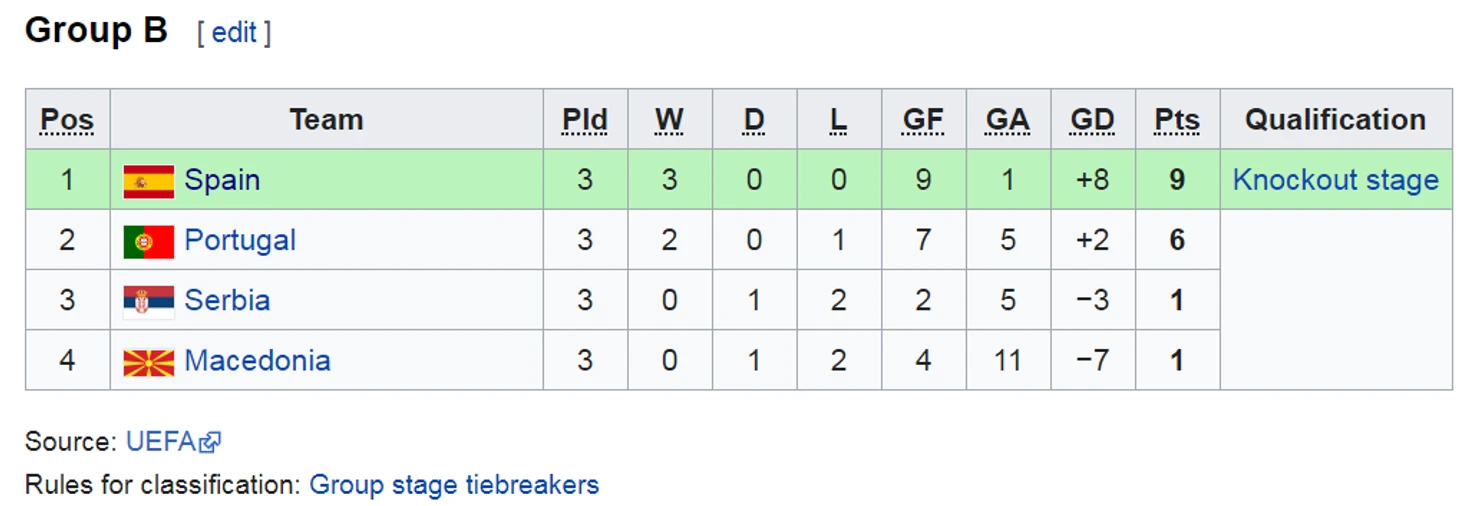Open the Spain team link
The image size is (1460, 506).
click(x=222, y=180)
